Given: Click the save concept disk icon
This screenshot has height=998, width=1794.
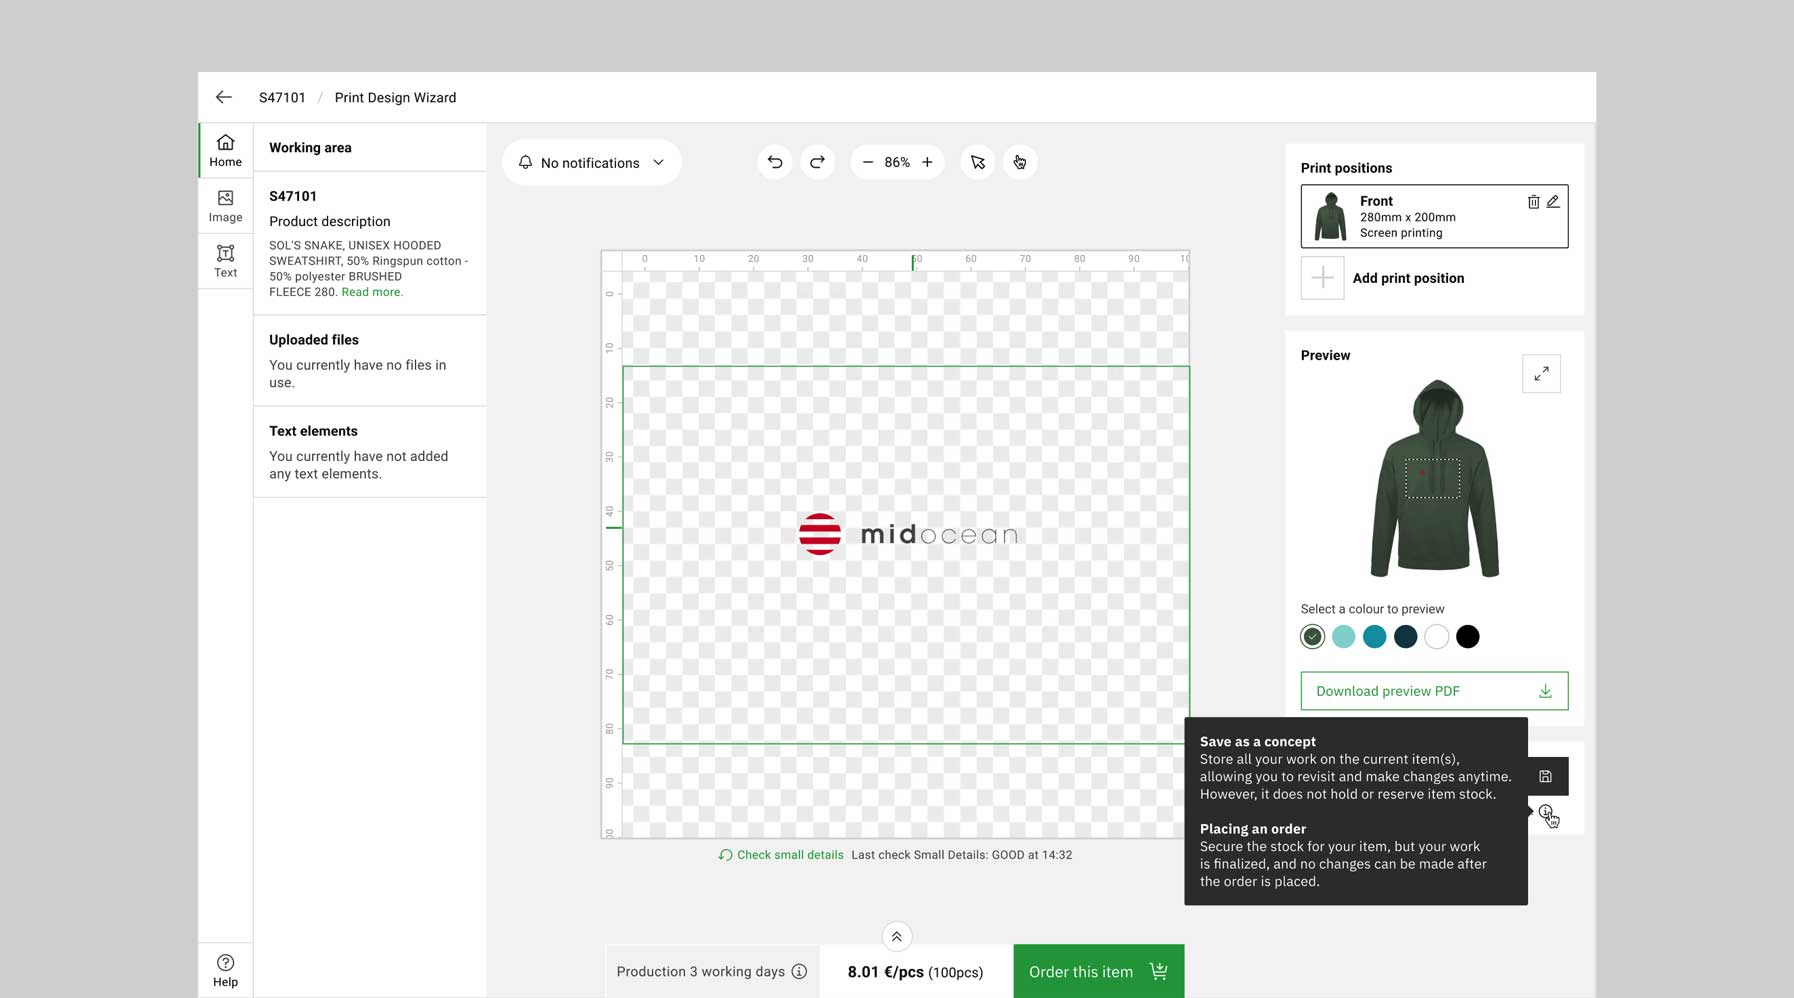Looking at the screenshot, I should coord(1545,776).
